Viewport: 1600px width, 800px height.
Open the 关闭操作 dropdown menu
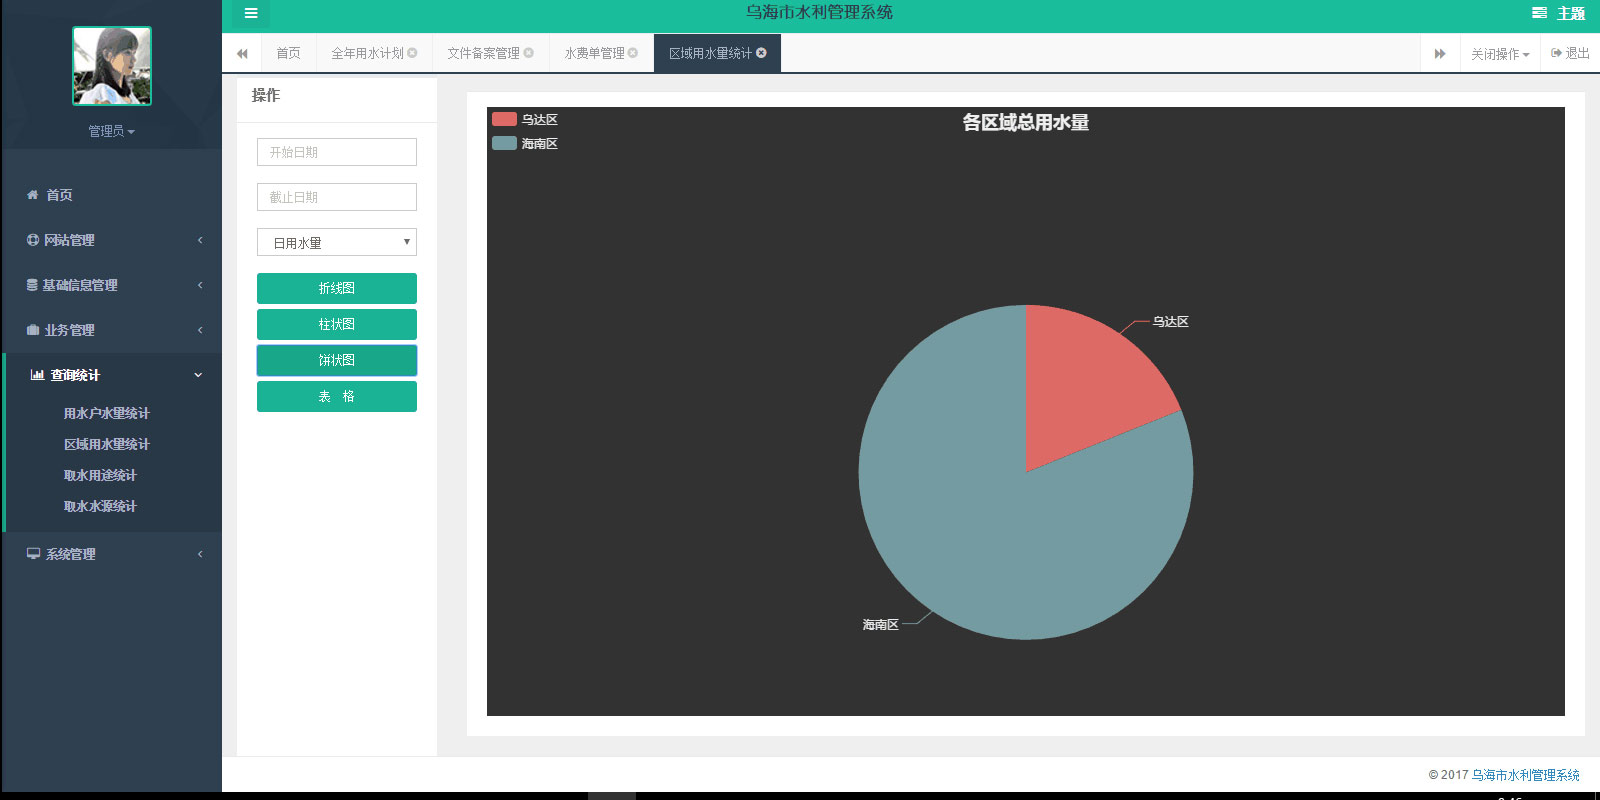tap(1499, 54)
